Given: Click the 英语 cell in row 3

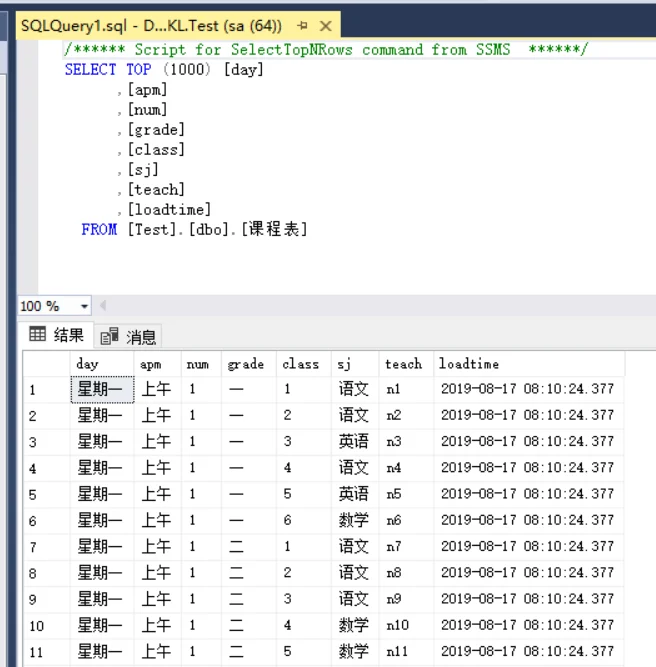Looking at the screenshot, I should coord(355,442).
